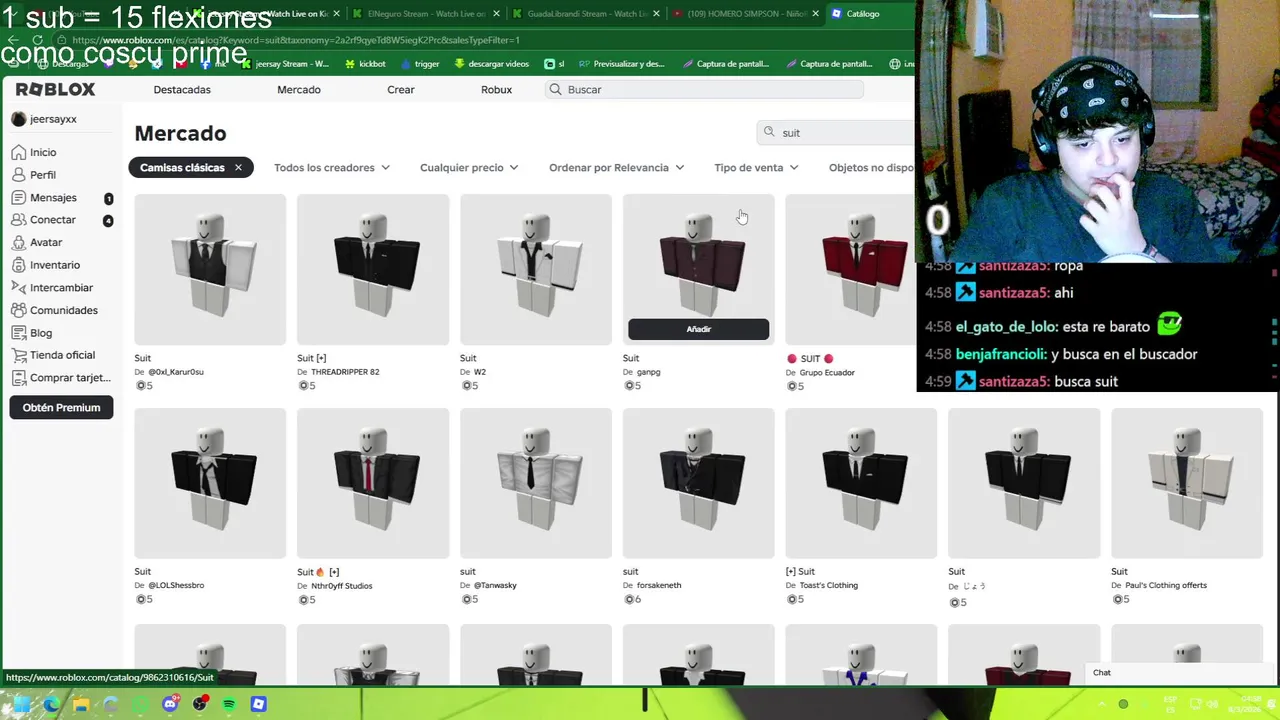The height and width of the screenshot is (720, 1280).
Task: Expand Cualquier precio dropdown
Action: (469, 167)
